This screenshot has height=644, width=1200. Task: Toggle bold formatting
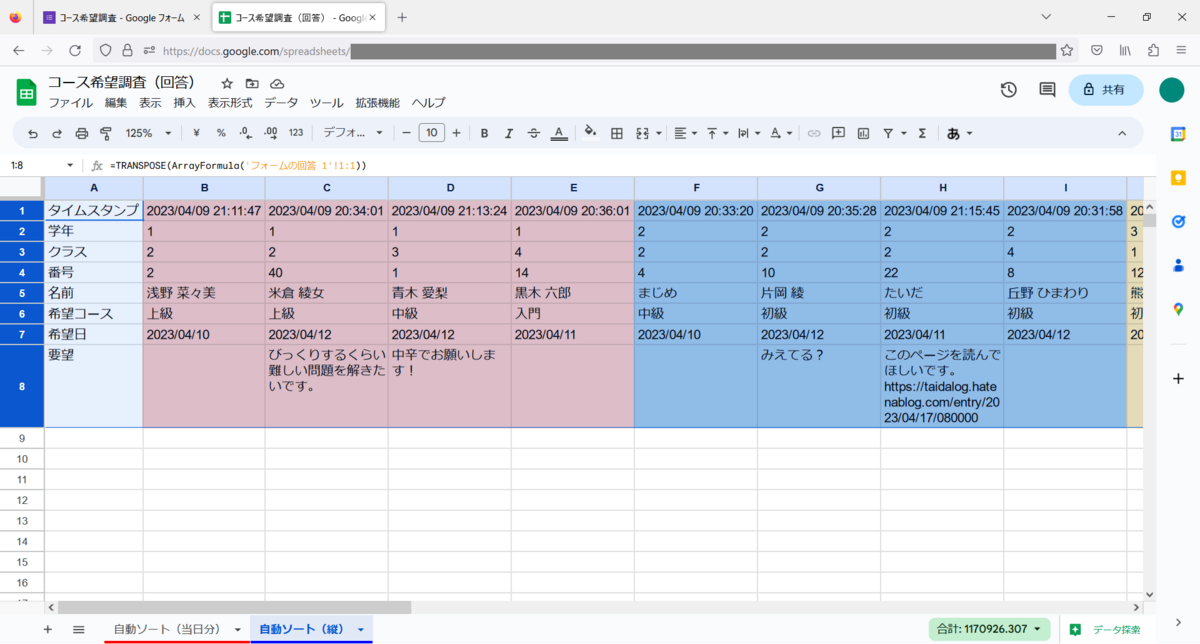[484, 133]
